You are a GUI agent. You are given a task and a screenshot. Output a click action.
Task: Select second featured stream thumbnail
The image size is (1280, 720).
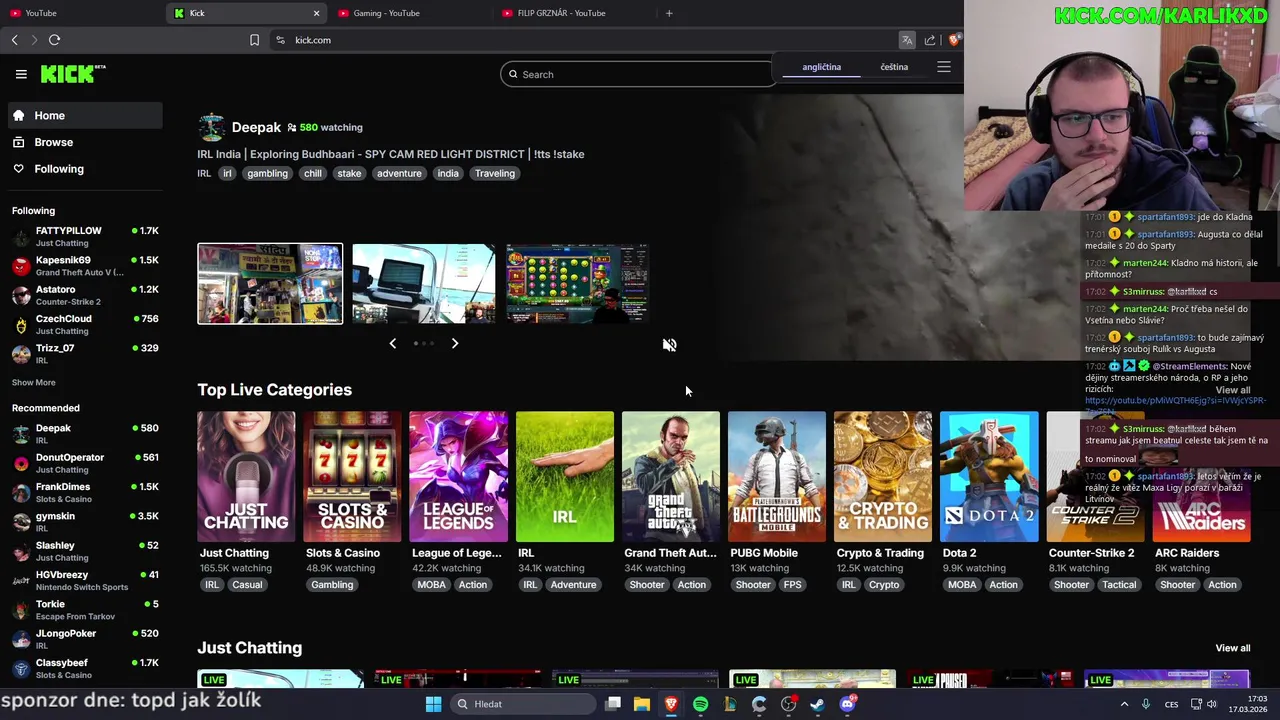(423, 284)
